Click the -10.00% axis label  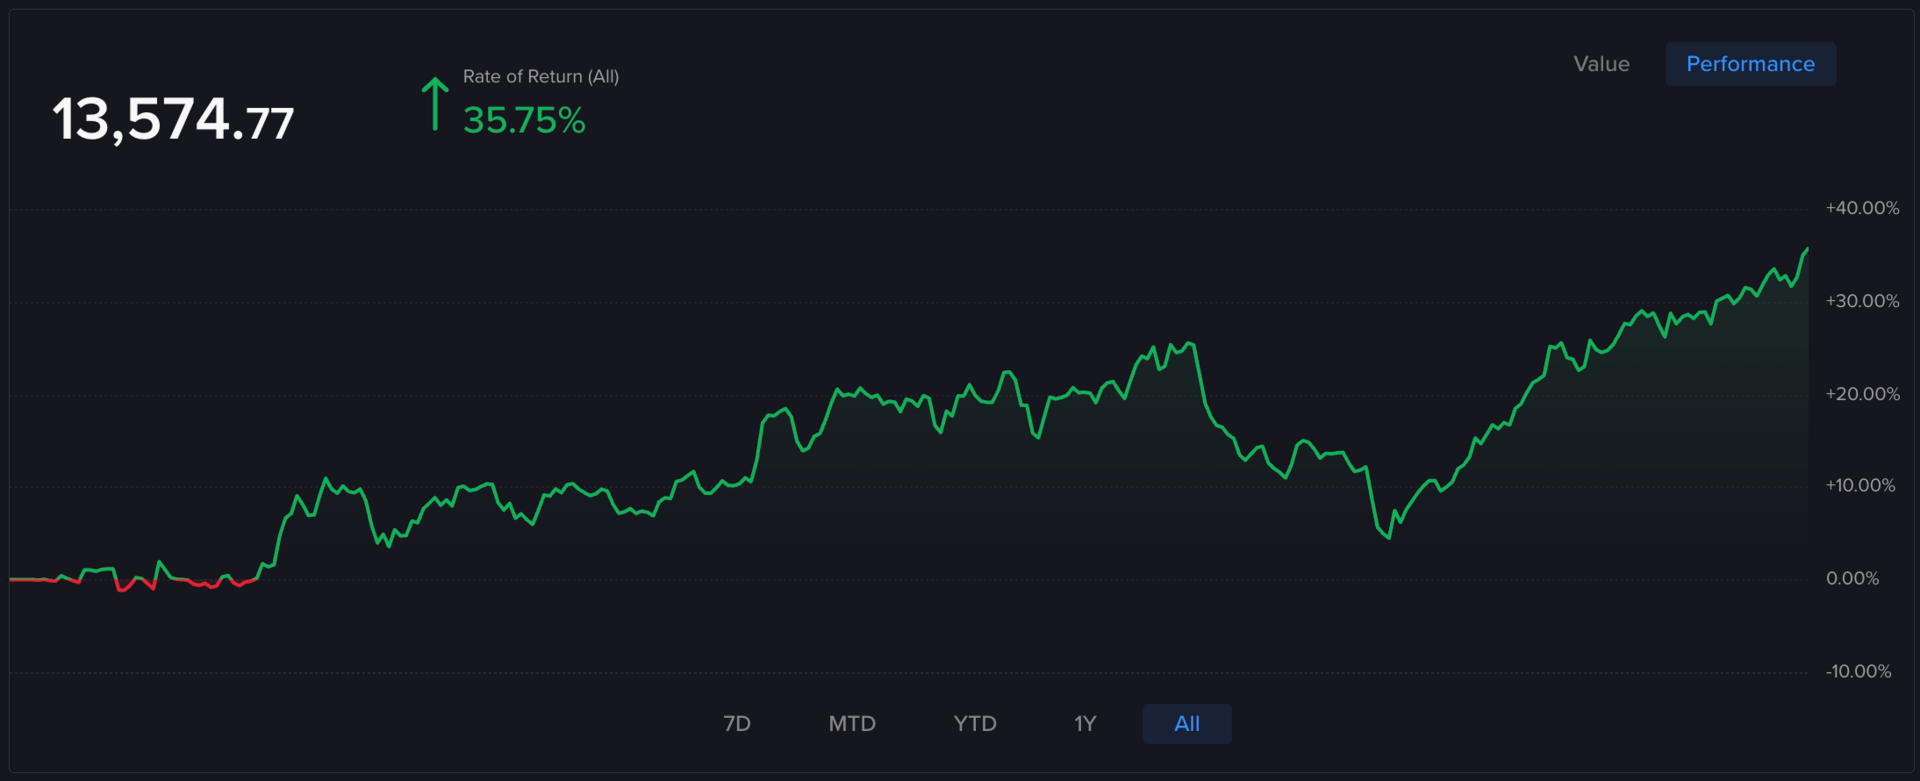[1858, 671]
